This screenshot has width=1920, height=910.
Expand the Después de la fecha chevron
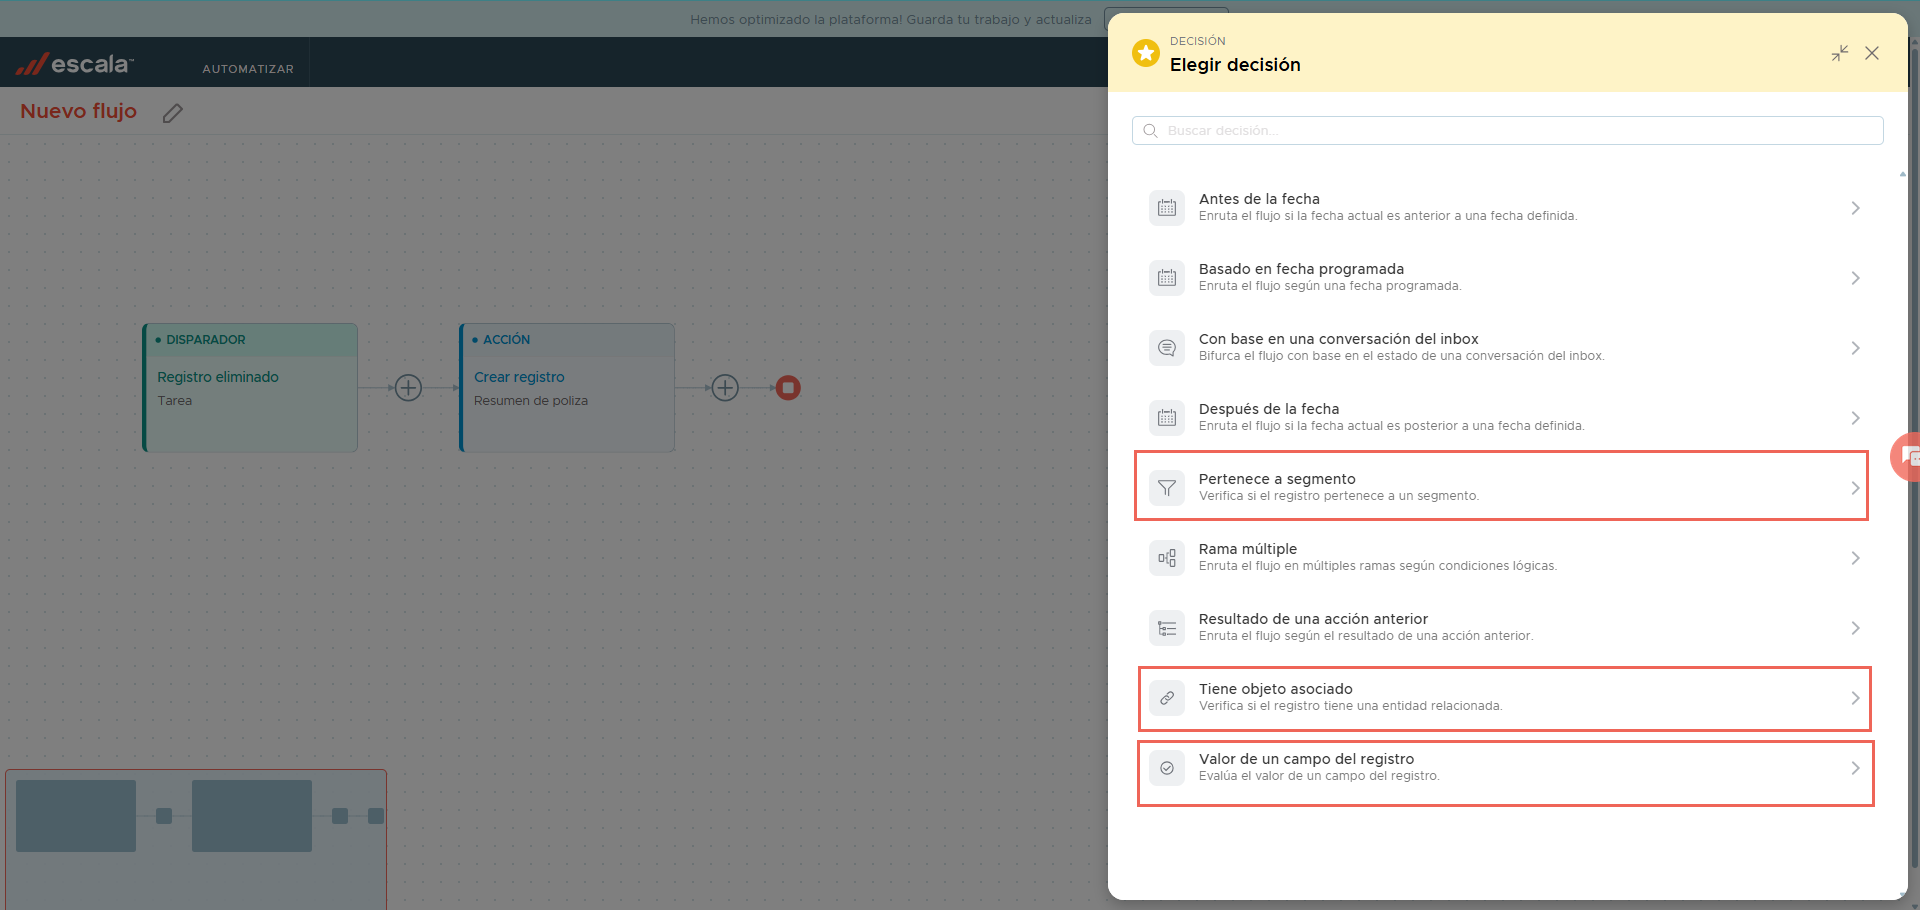point(1855,418)
